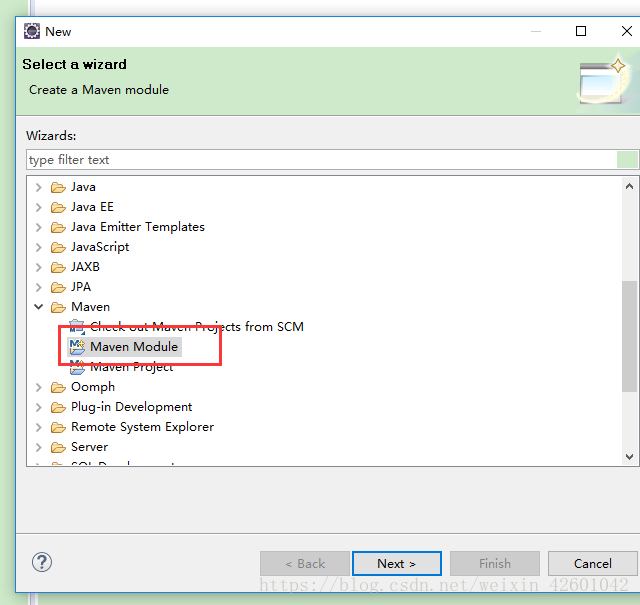Expand the JPA category
This screenshot has height=605, width=640.
39,287
